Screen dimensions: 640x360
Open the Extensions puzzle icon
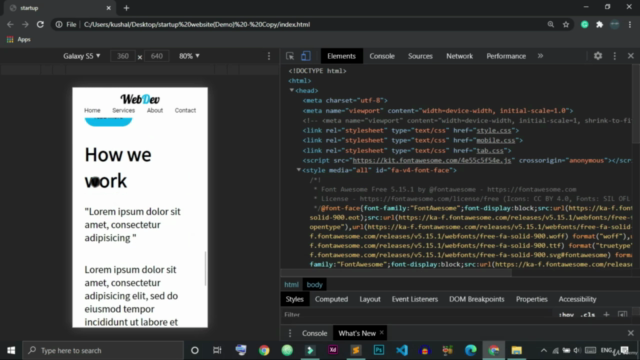[599, 24]
